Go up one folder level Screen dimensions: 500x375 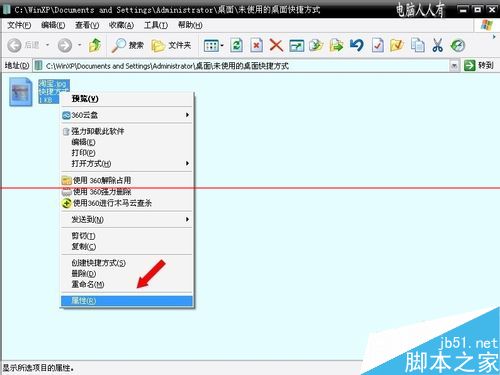point(95,45)
